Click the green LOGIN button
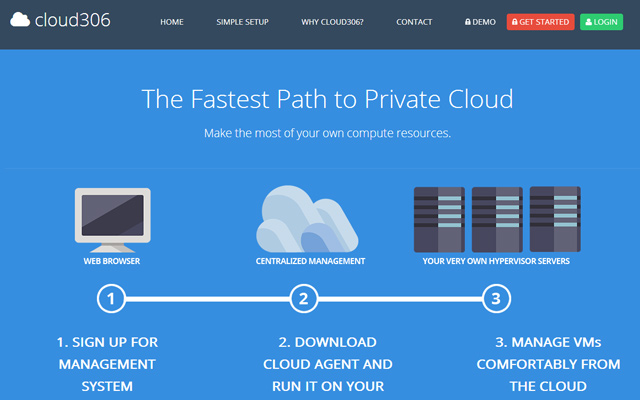 [x=602, y=22]
